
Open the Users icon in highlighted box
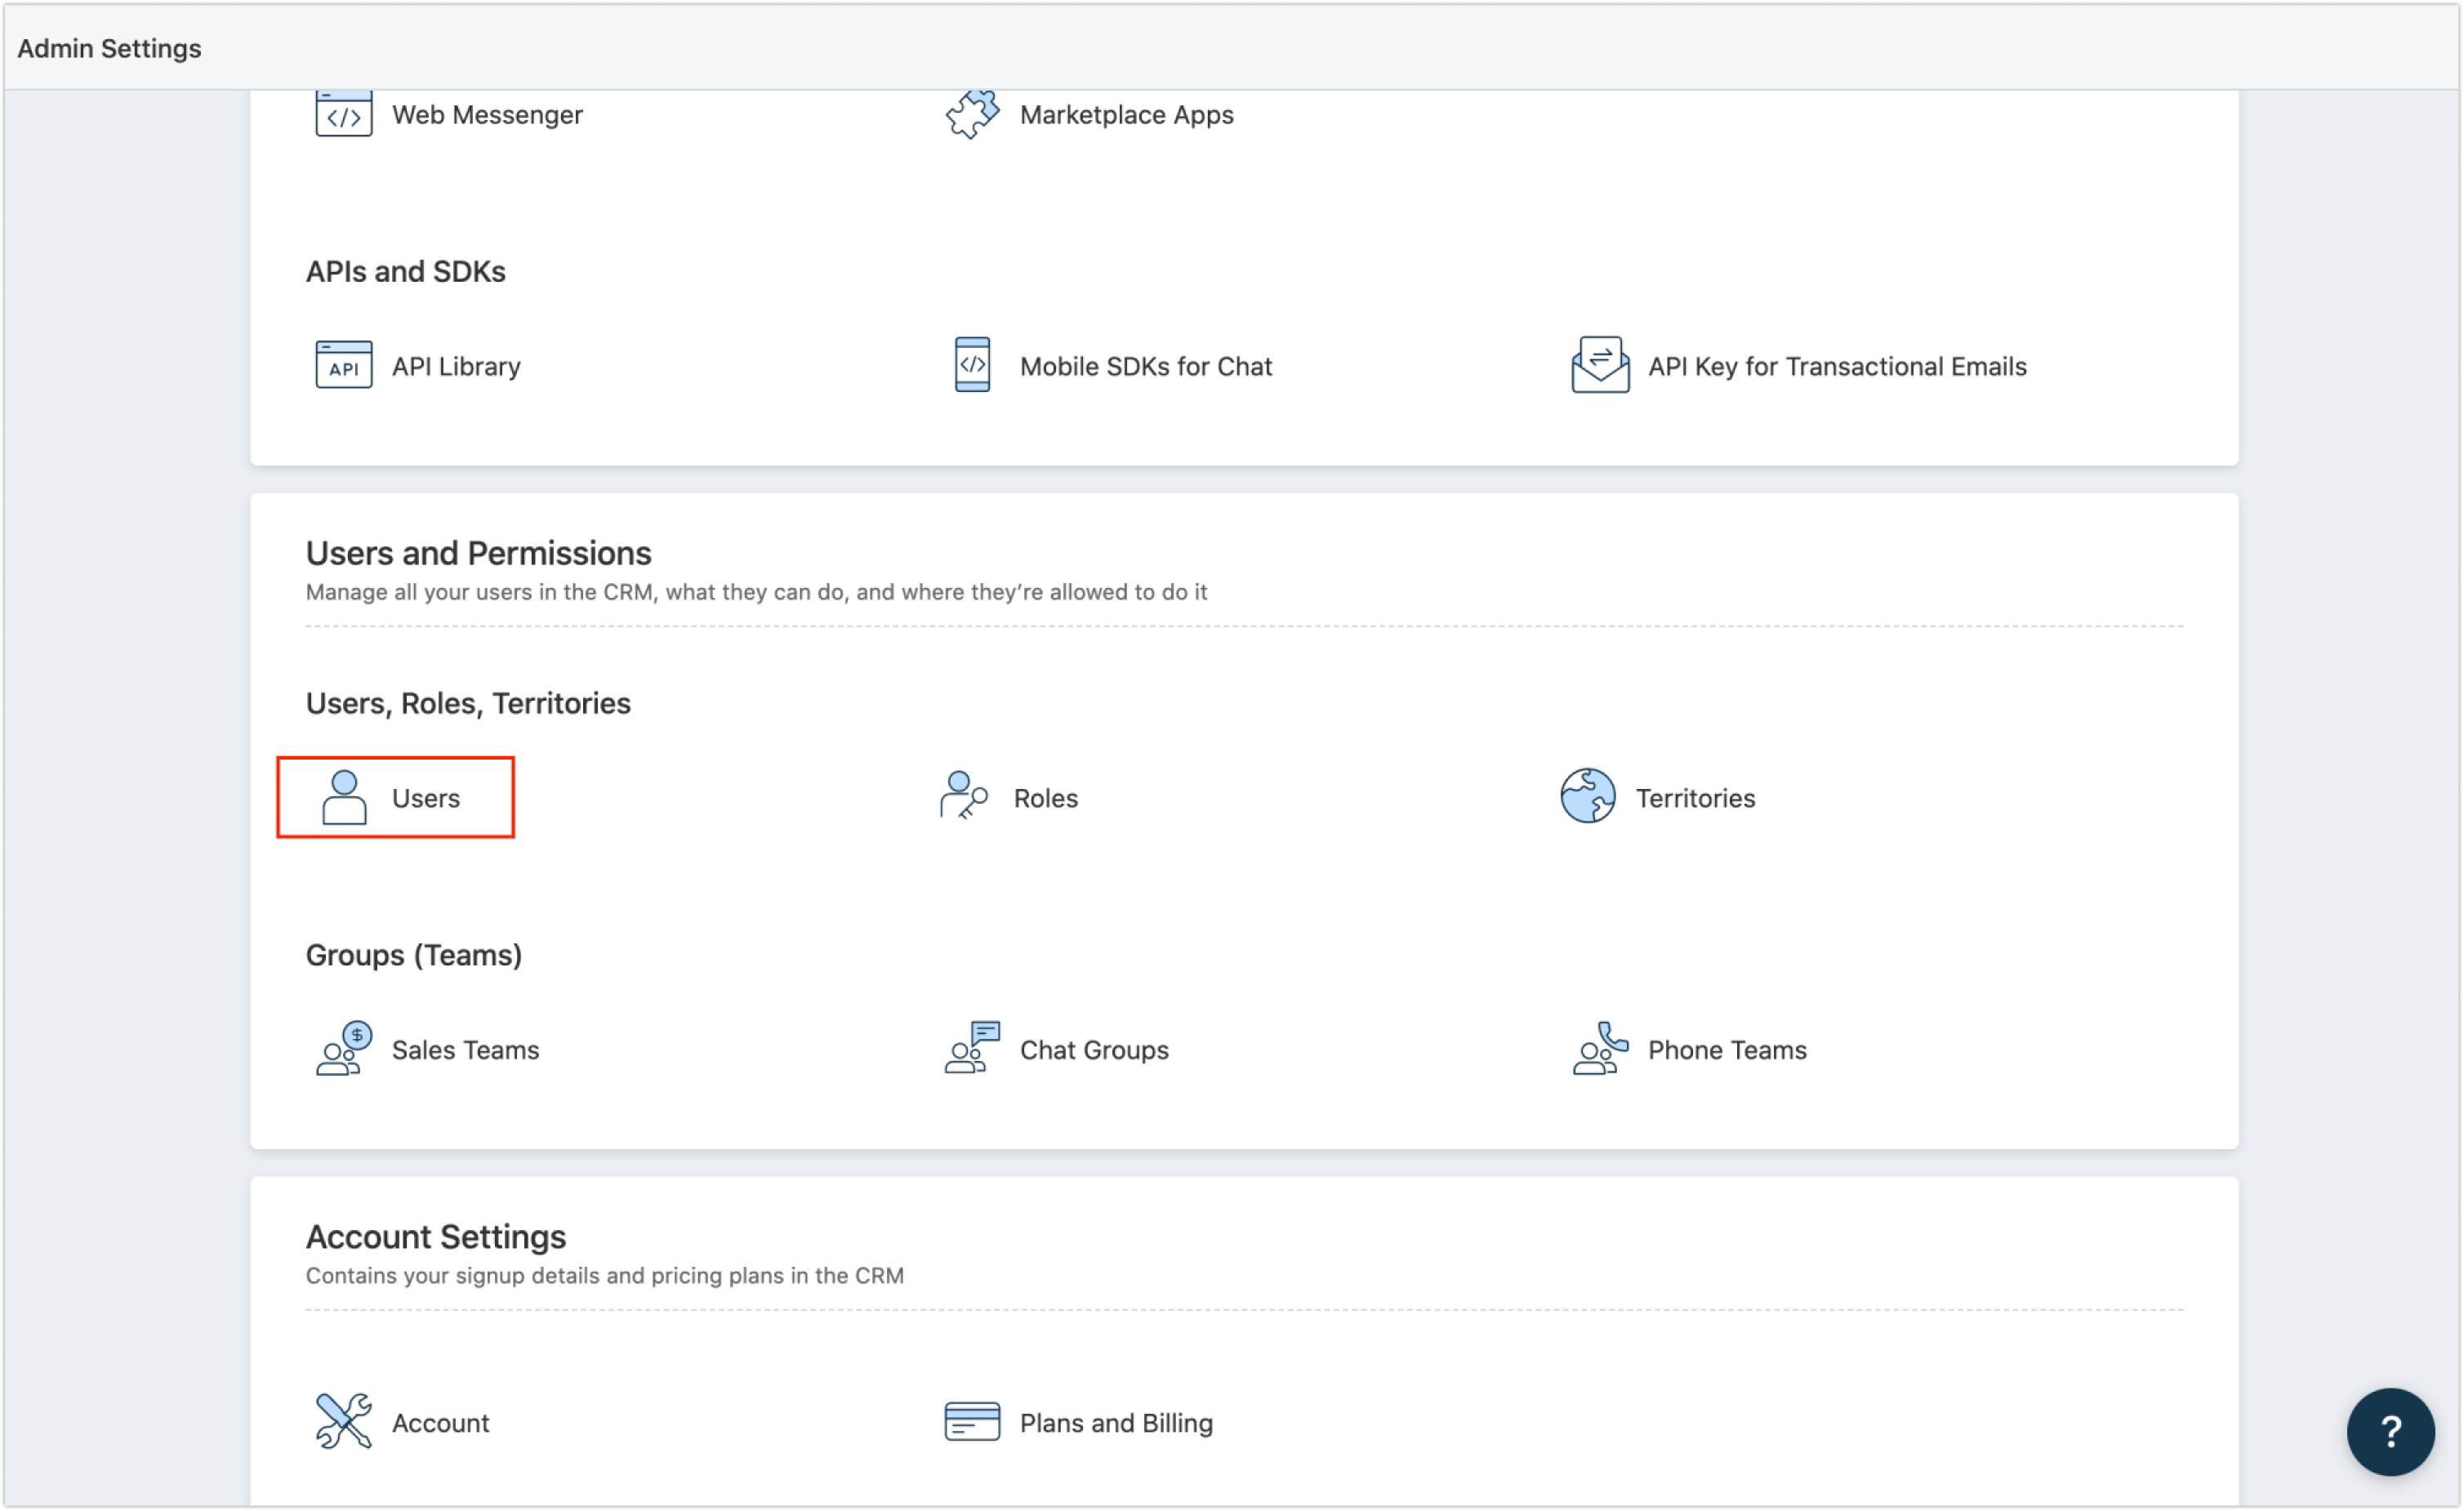pos(345,796)
